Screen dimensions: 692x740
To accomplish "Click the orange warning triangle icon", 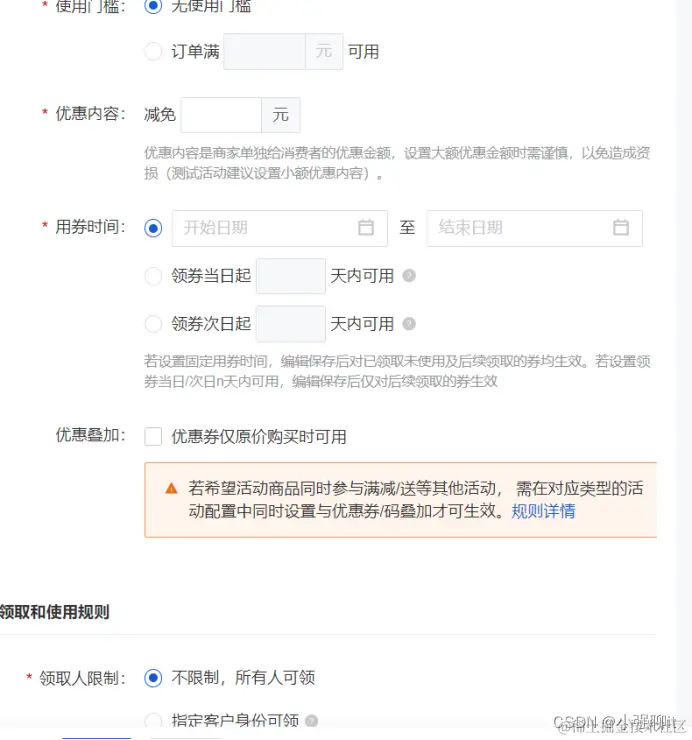I will (x=171, y=488).
